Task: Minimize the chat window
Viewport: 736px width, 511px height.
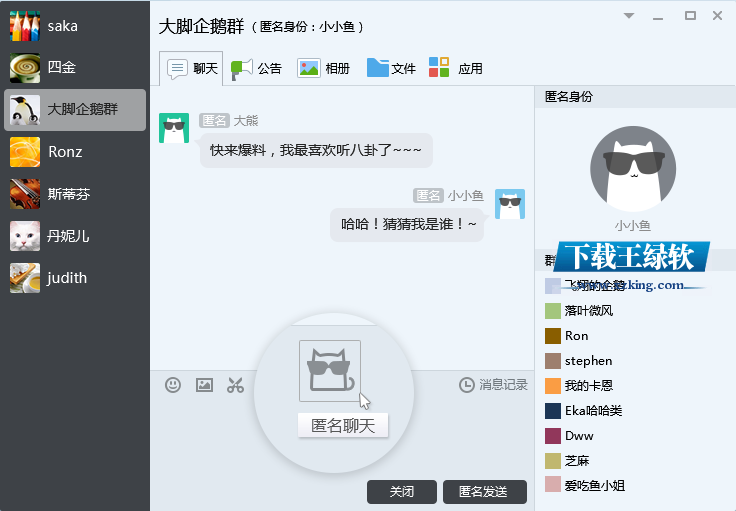Action: pyautogui.click(x=658, y=16)
